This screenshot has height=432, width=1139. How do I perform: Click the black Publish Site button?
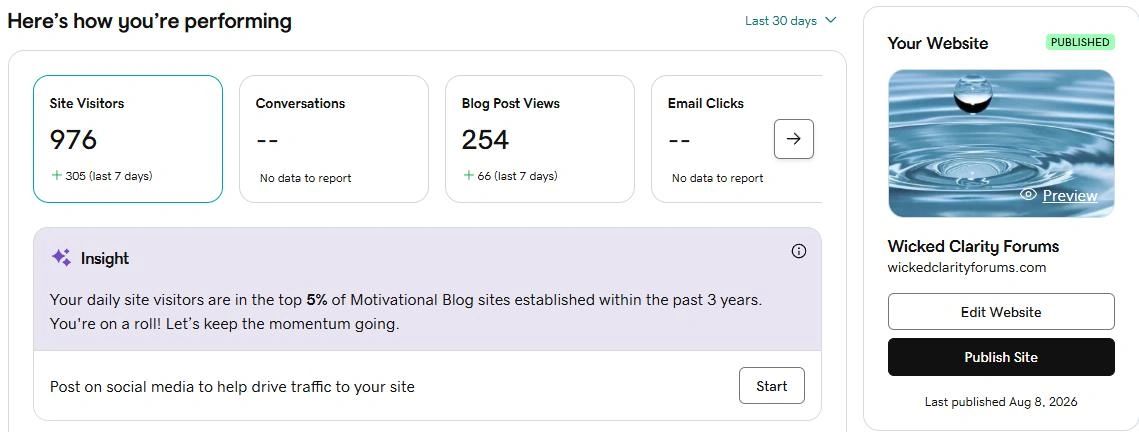click(x=1001, y=357)
